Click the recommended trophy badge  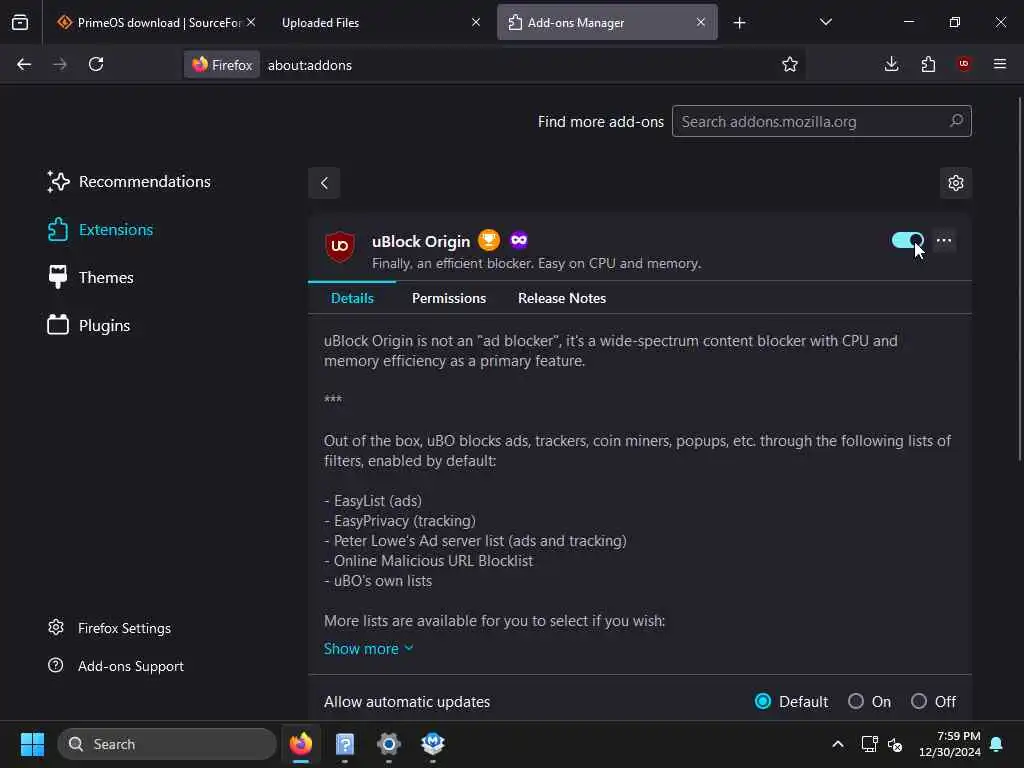pyautogui.click(x=489, y=240)
